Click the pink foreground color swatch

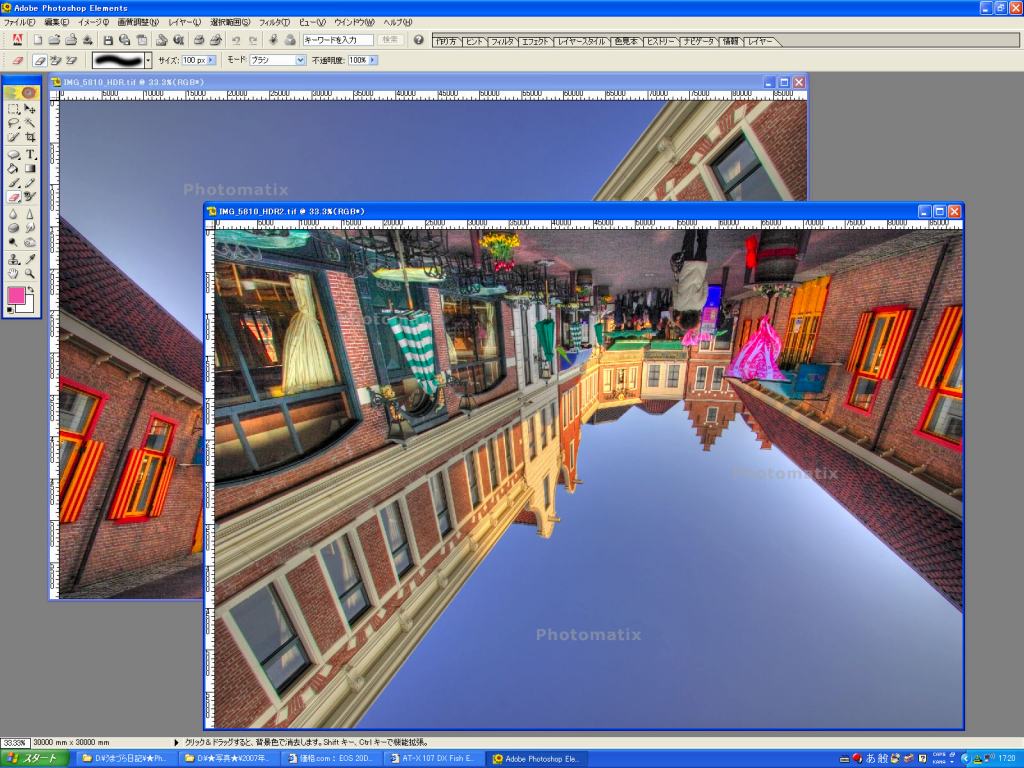[x=16, y=296]
